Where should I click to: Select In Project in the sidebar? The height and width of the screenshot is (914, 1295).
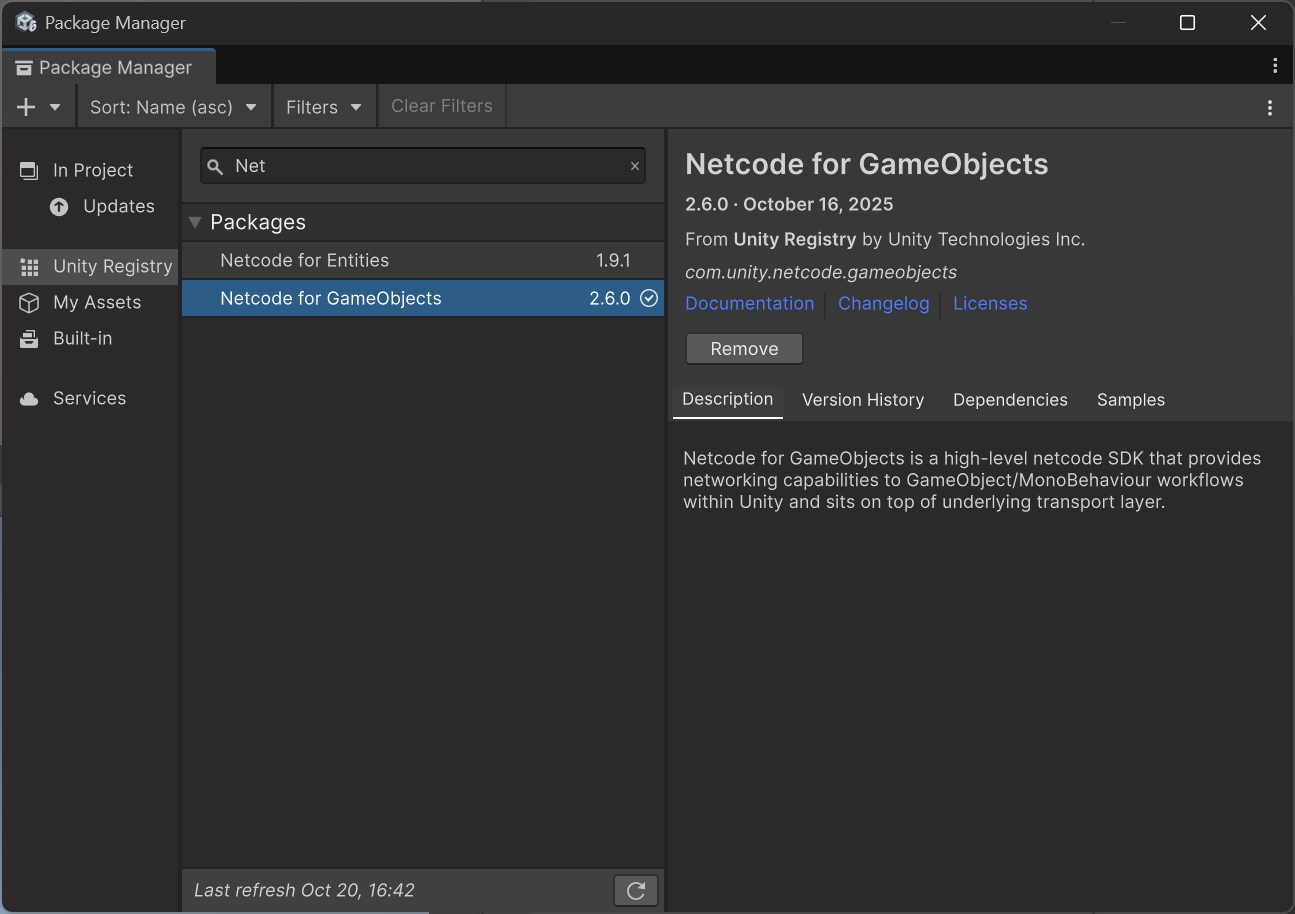(92, 170)
